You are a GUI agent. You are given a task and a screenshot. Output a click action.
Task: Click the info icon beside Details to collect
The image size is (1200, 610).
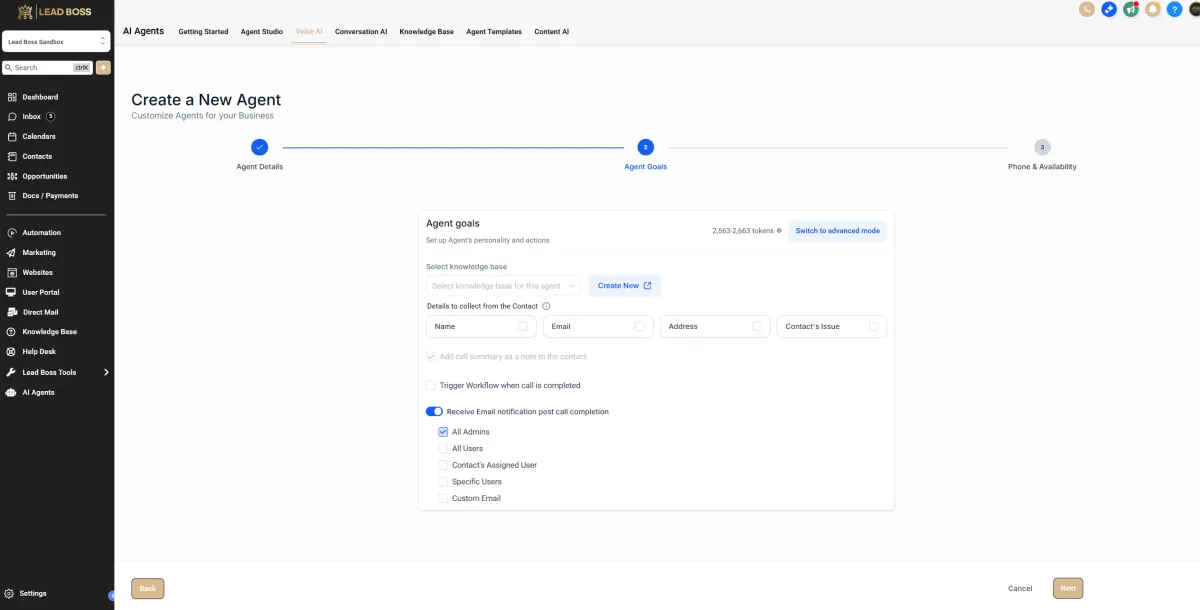(546, 306)
